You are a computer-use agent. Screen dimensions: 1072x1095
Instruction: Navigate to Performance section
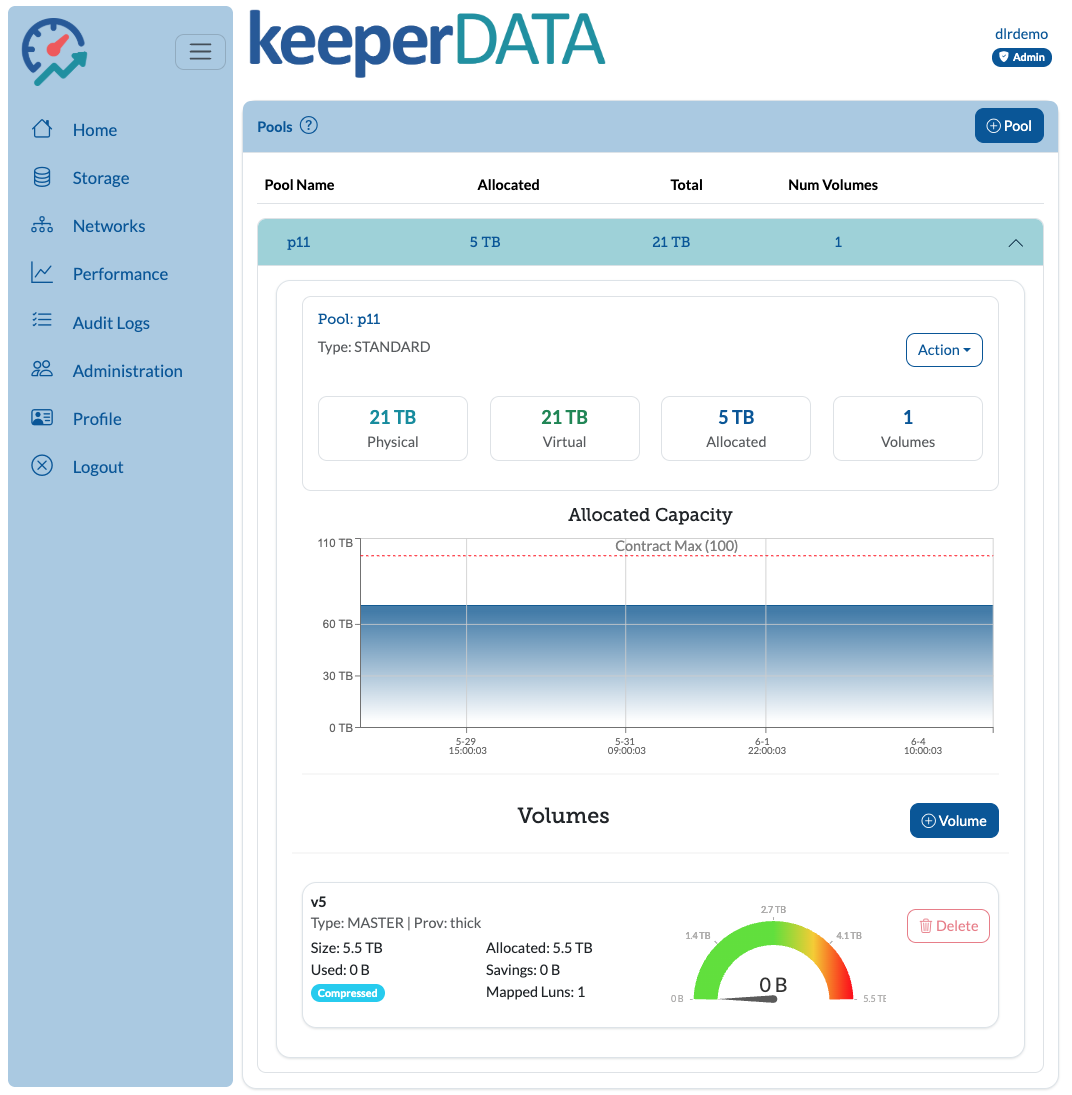120,274
